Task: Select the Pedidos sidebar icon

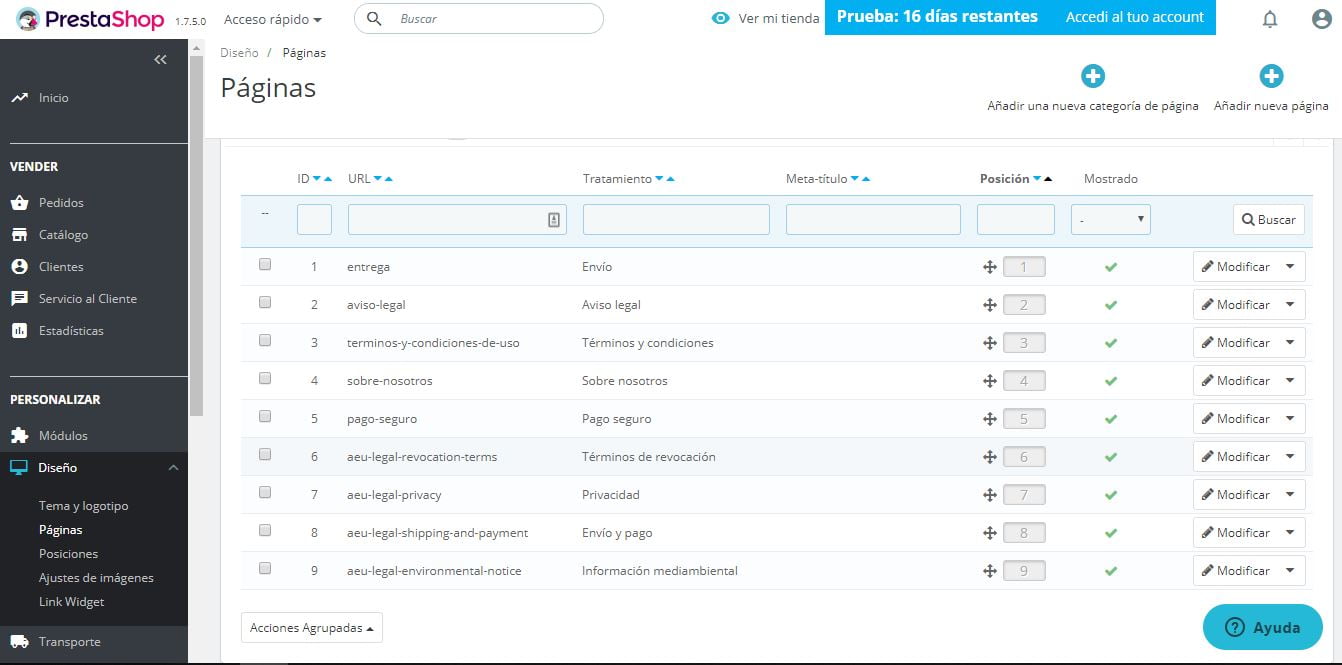Action: pos(21,202)
